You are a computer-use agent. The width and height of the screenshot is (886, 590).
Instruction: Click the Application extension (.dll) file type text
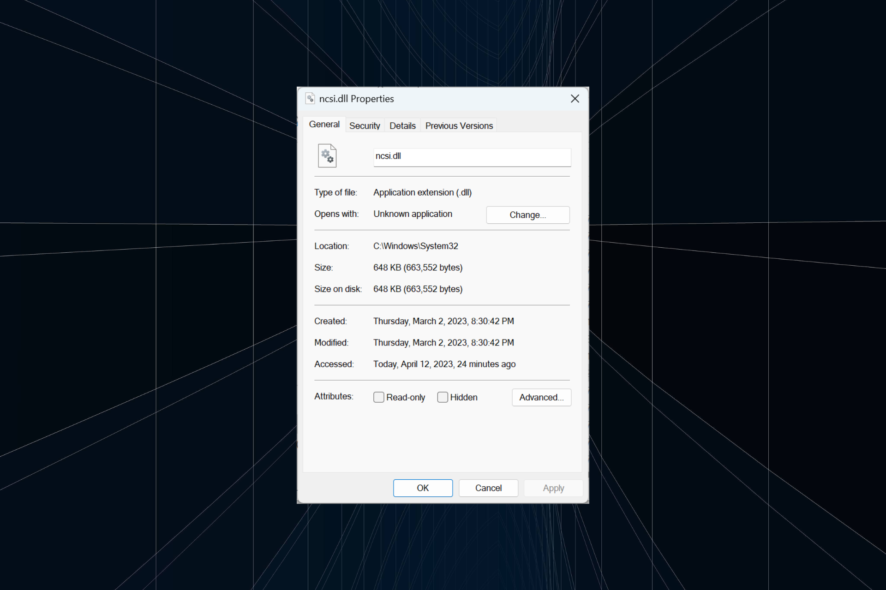(x=422, y=192)
